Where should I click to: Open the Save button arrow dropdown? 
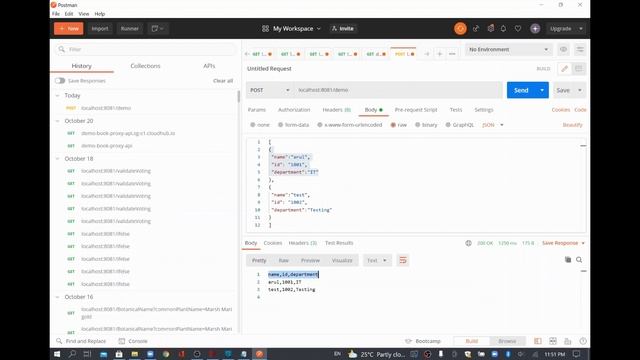(580, 90)
